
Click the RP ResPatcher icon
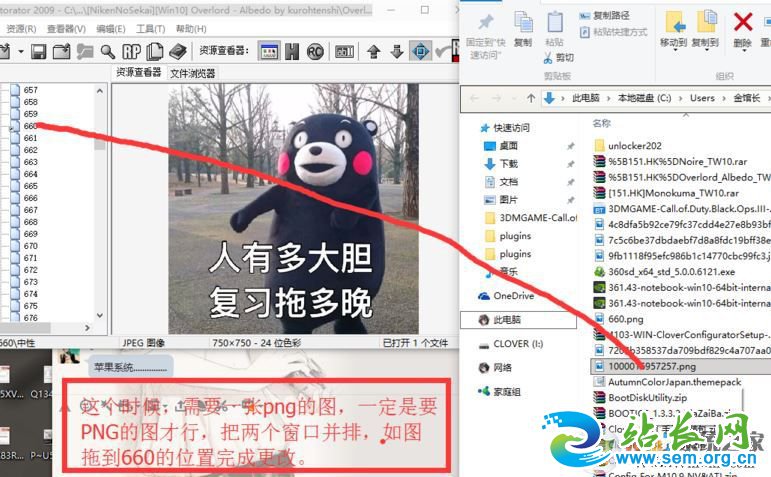tap(131, 51)
